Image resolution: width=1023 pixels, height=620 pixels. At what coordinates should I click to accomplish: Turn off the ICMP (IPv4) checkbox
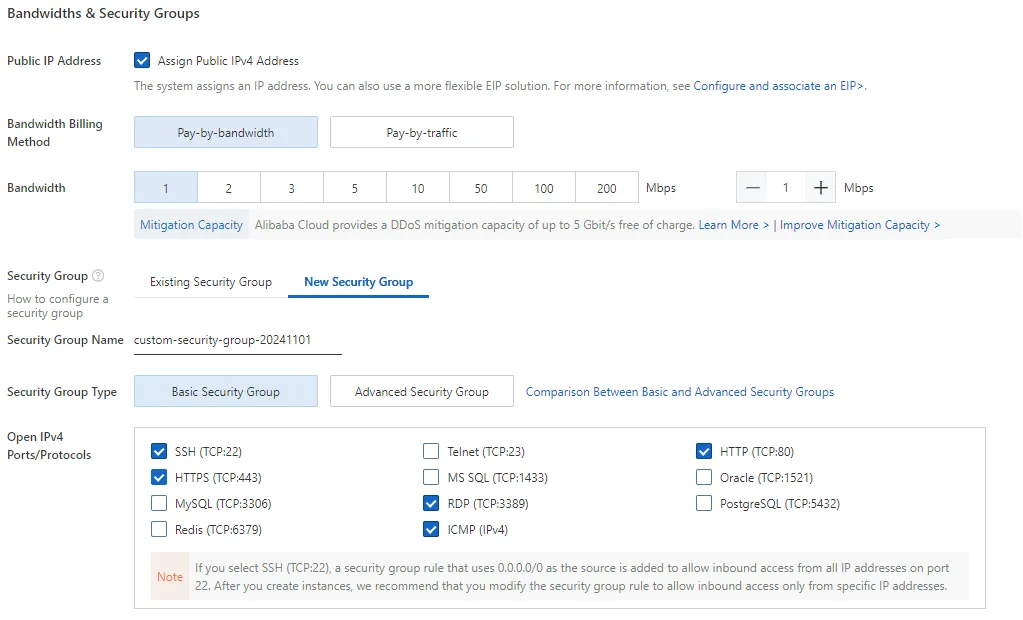[x=431, y=529]
